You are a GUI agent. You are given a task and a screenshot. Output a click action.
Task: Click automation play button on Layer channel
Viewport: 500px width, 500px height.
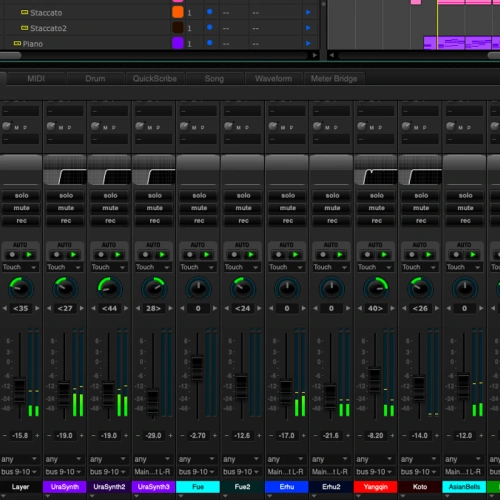(x=29, y=255)
